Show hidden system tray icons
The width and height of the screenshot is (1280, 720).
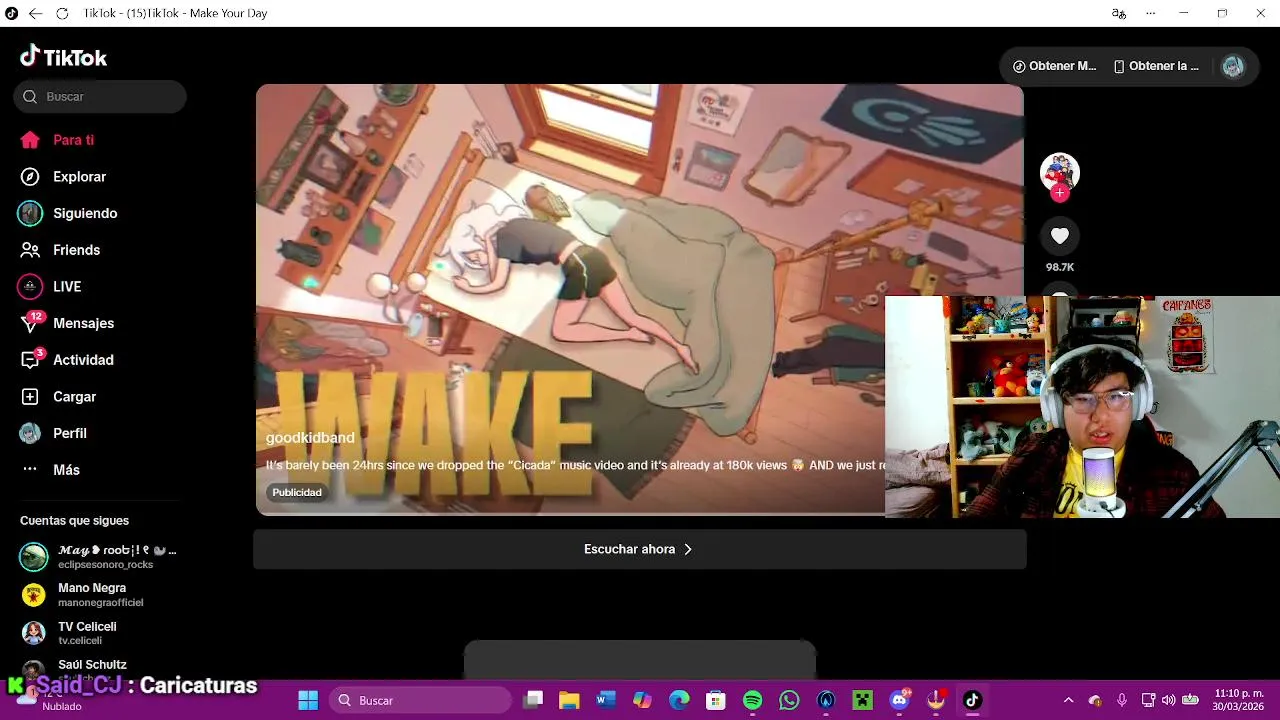coord(1068,700)
